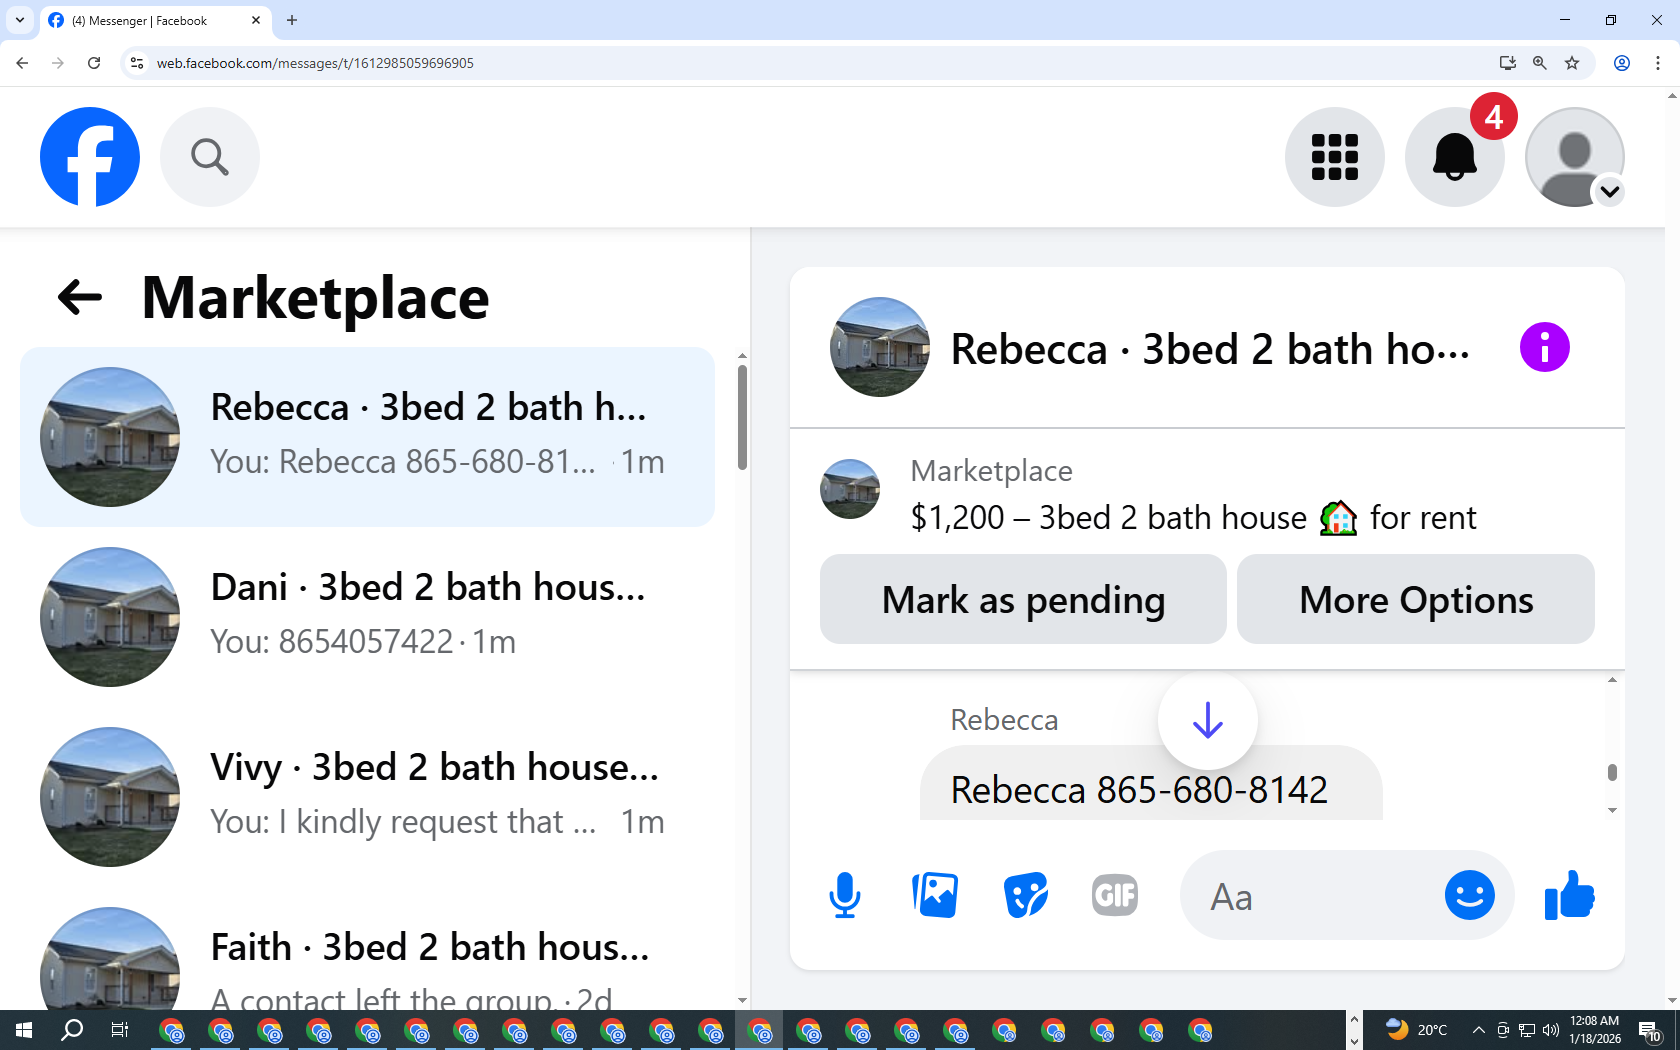Click the listing thumbnail beside Marketplace label
The width and height of the screenshot is (1680, 1050).
pos(850,489)
